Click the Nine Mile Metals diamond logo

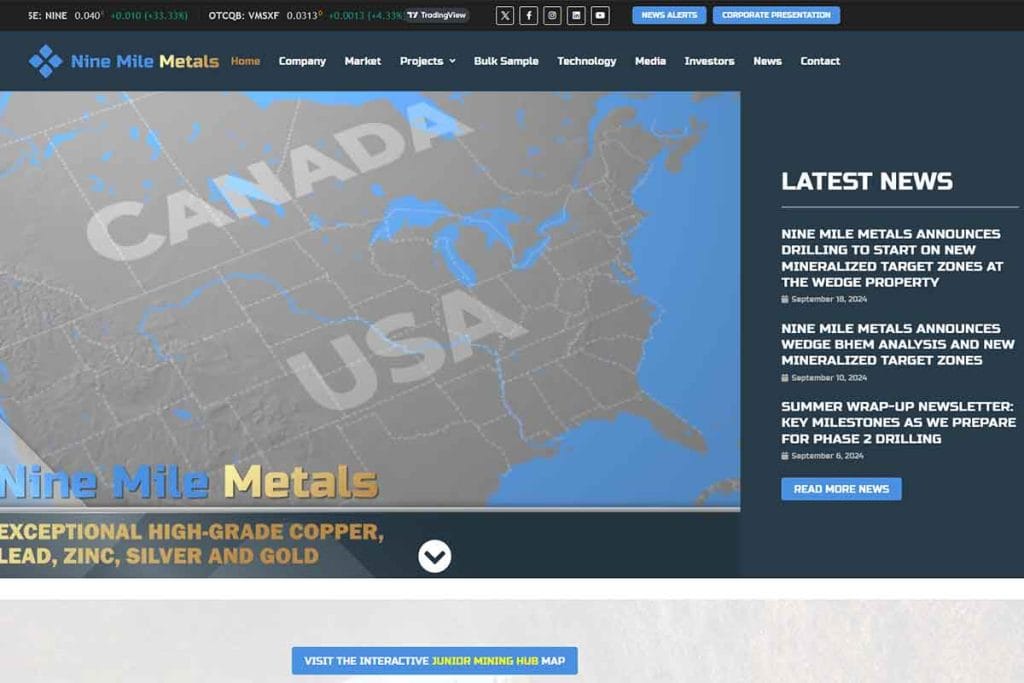pyautogui.click(x=46, y=61)
